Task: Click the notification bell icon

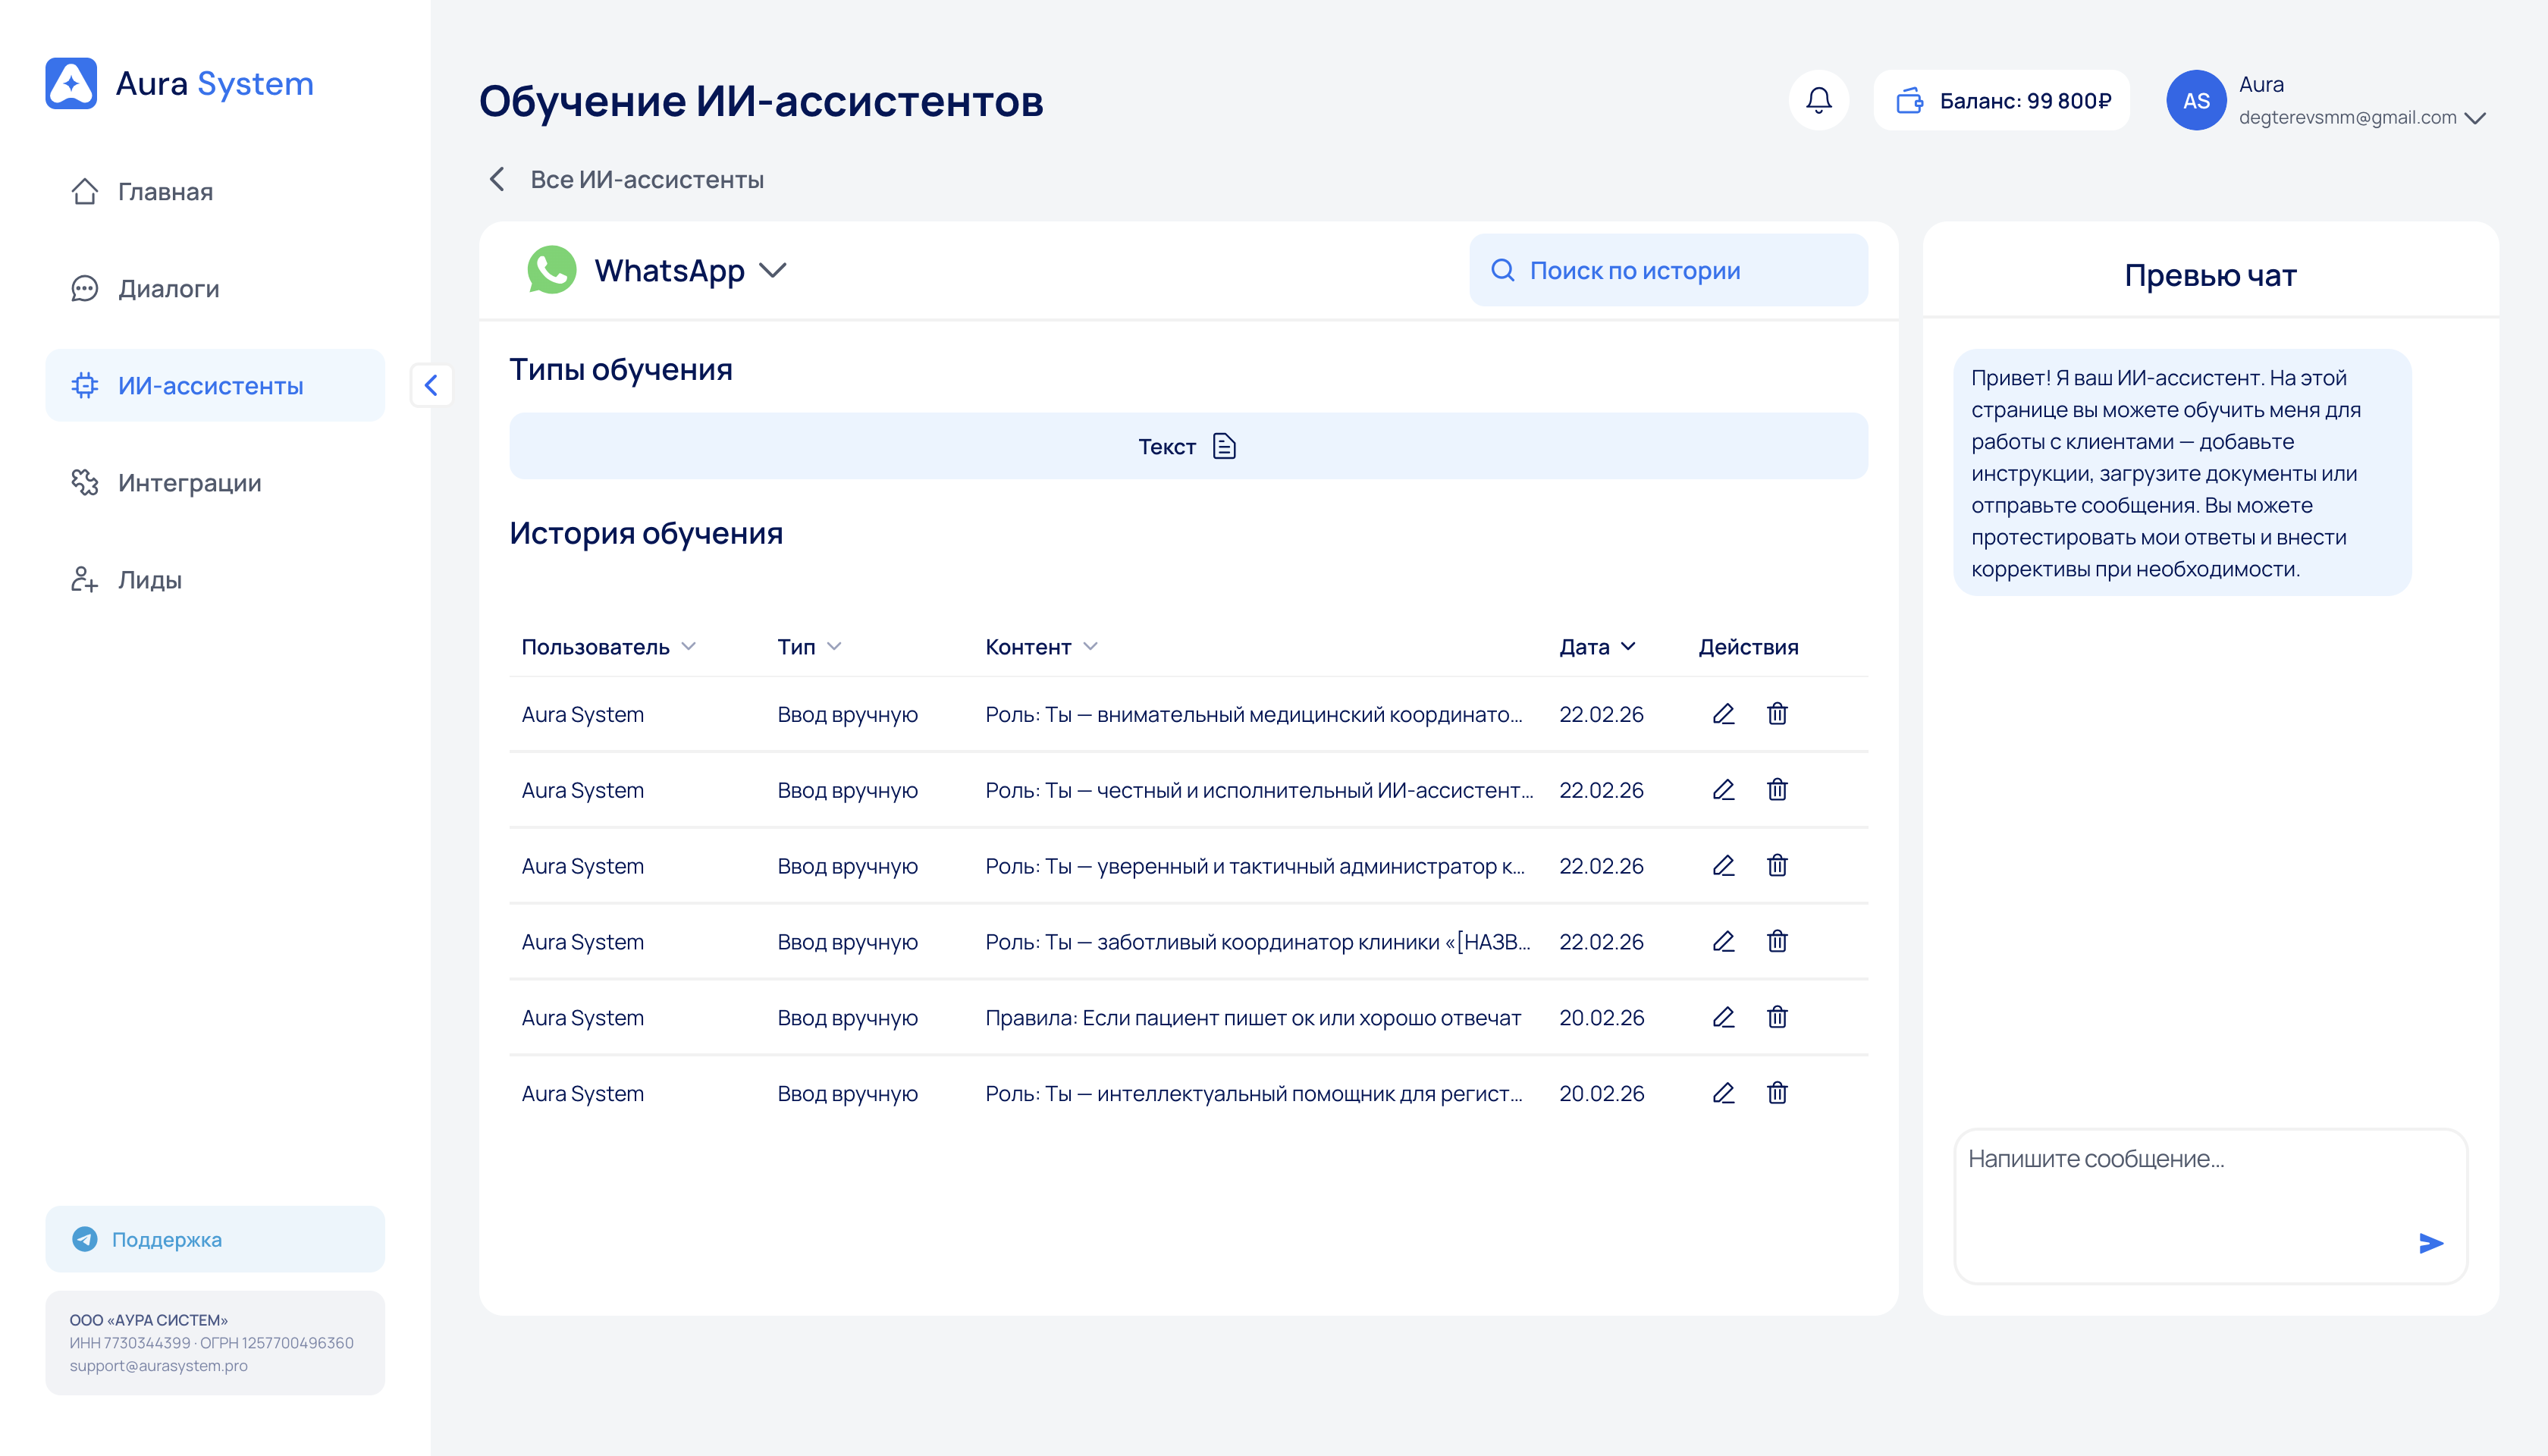Action: tap(1818, 100)
